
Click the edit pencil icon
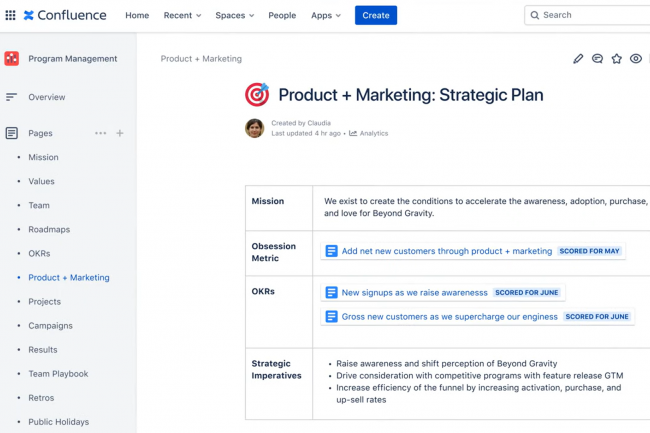click(x=578, y=59)
